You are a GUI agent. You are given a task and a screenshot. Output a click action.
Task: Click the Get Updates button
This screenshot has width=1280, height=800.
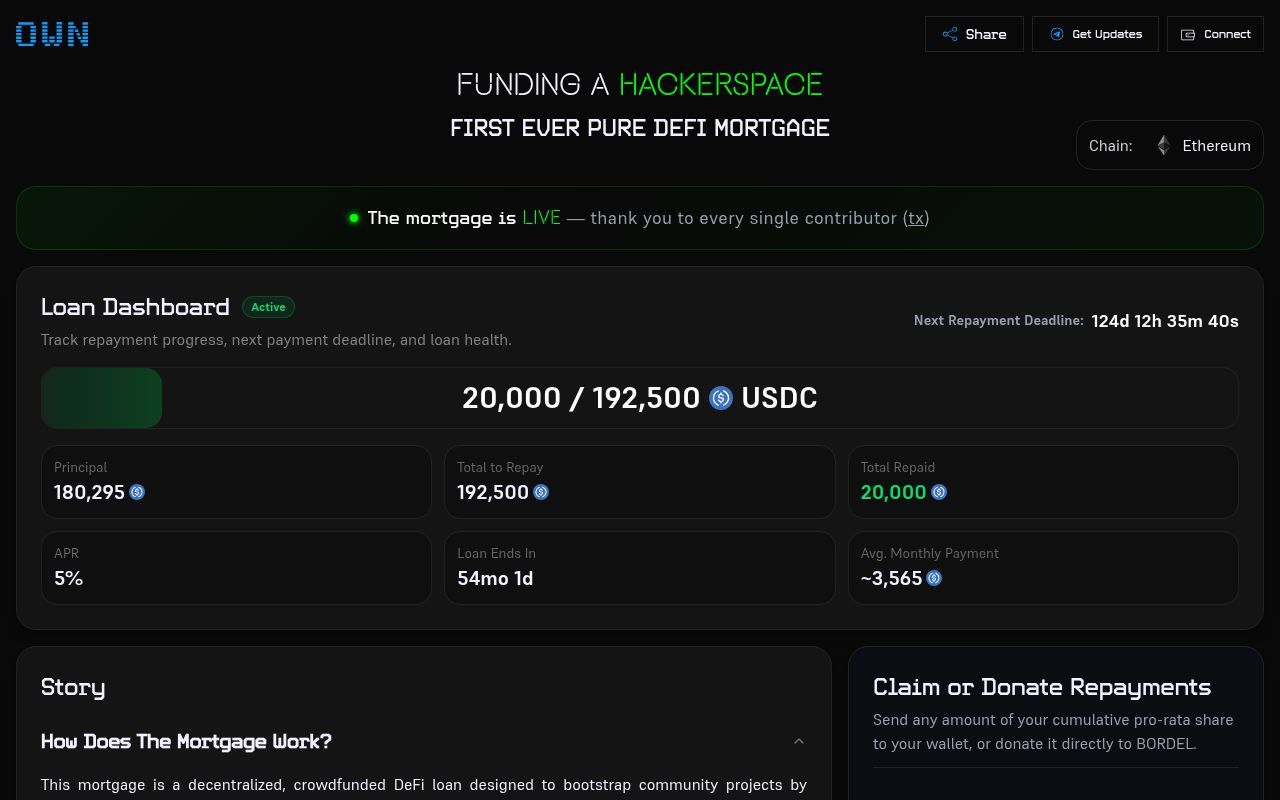coord(1095,34)
